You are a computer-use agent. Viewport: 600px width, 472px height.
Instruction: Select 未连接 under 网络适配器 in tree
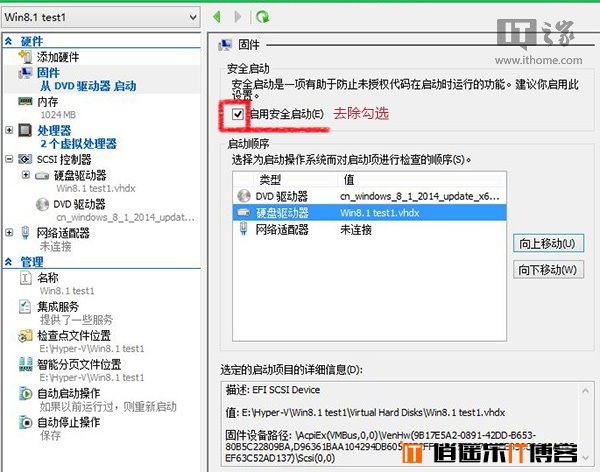(x=56, y=247)
